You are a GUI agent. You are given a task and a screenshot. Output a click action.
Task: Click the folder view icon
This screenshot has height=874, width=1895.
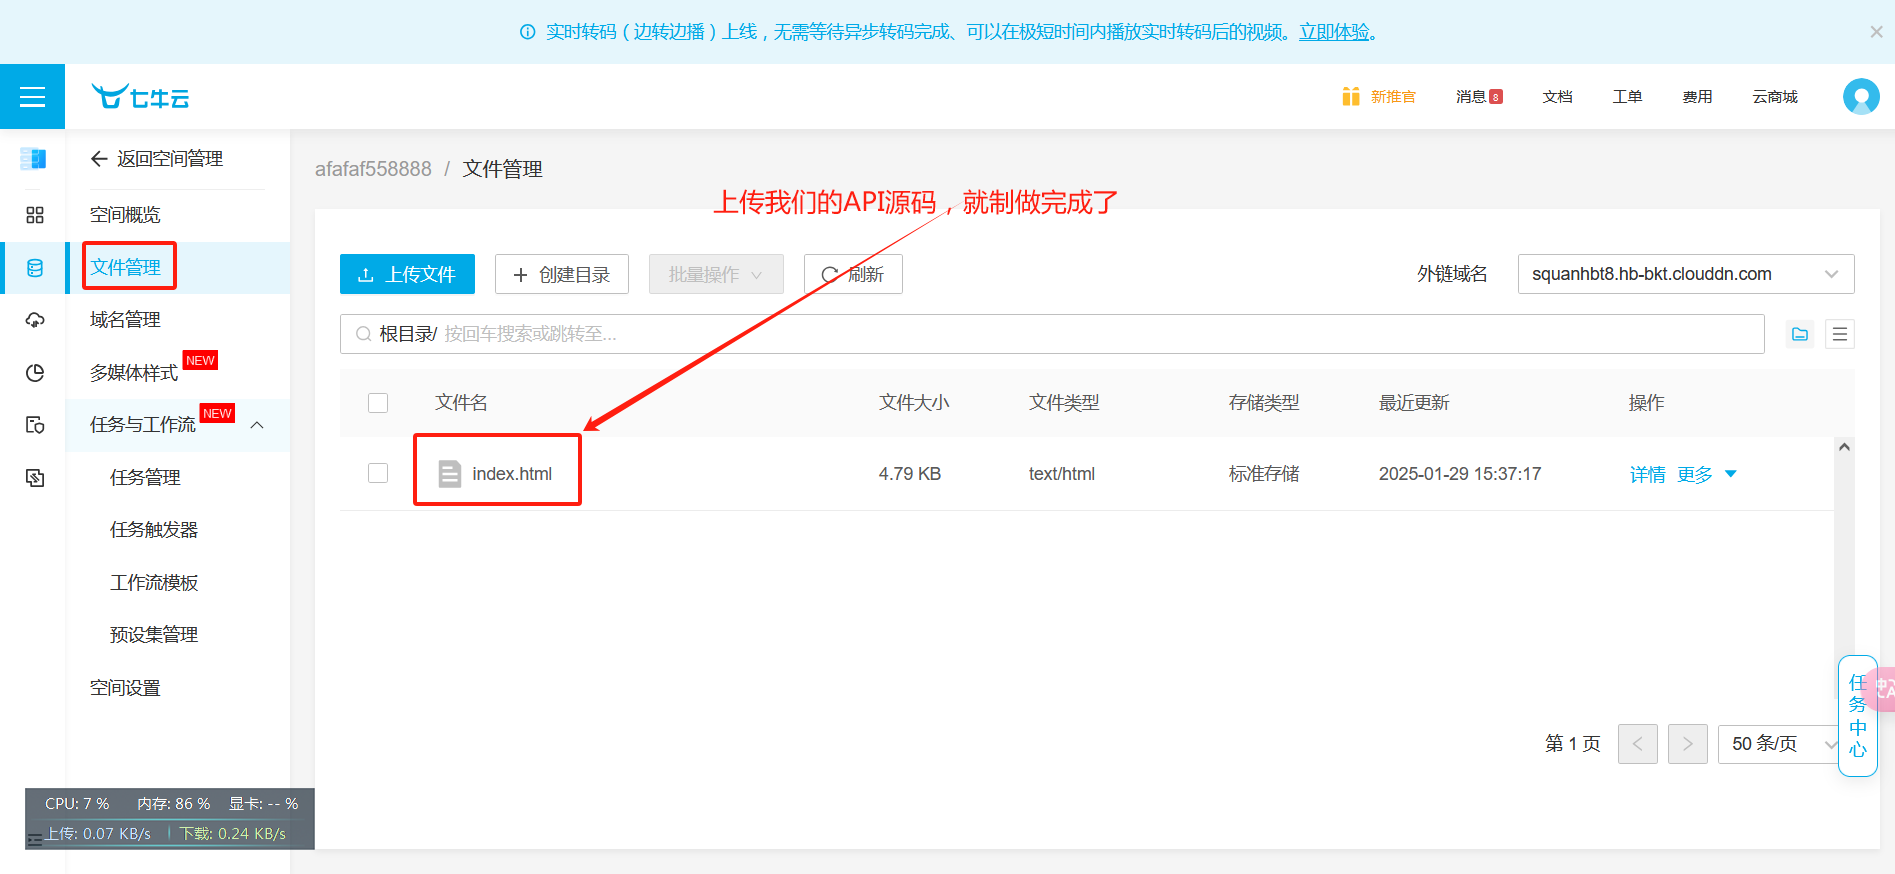[x=1800, y=334]
